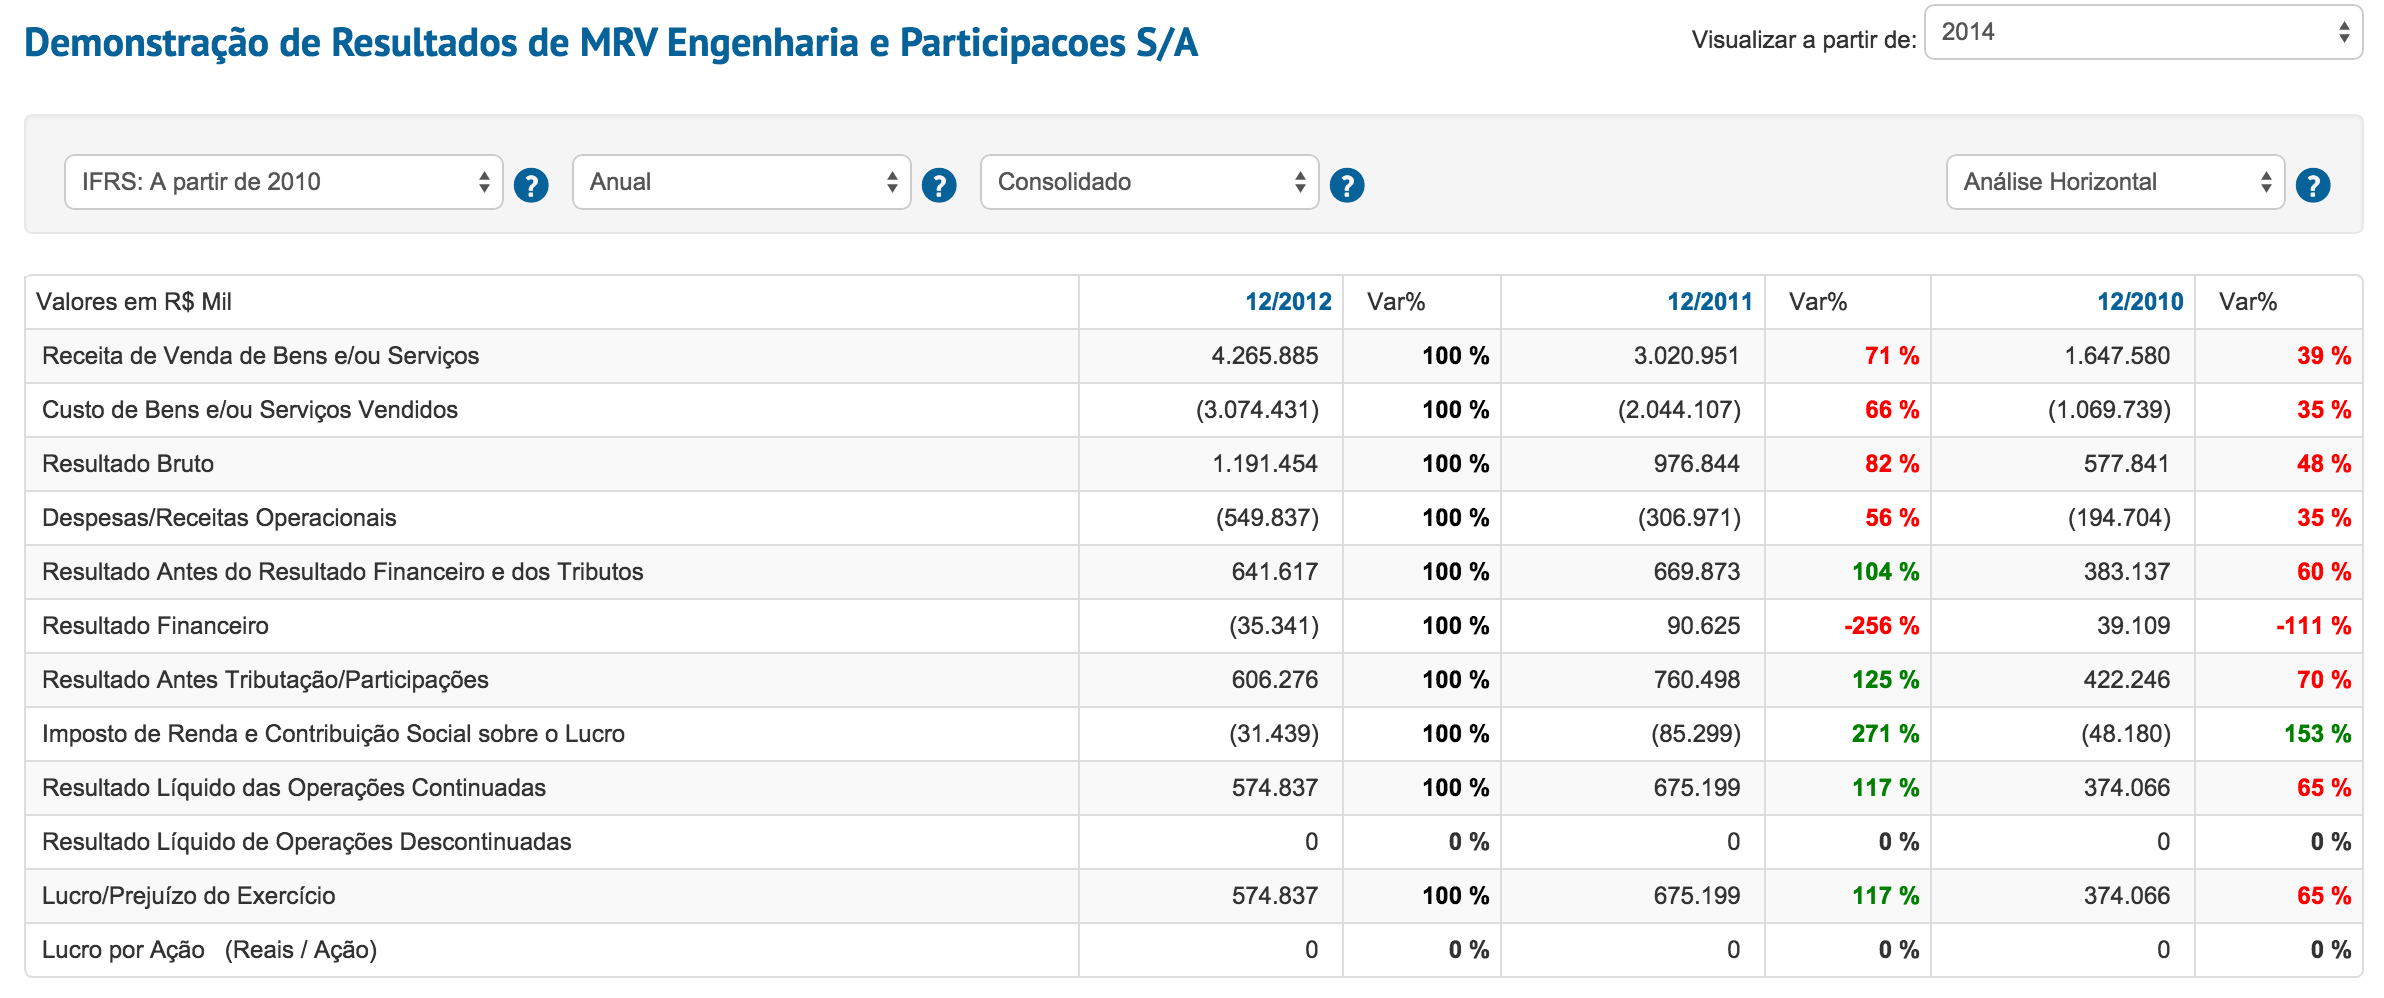Click the -256 % variation for Resultado Financeiro

pyautogui.click(x=1881, y=626)
